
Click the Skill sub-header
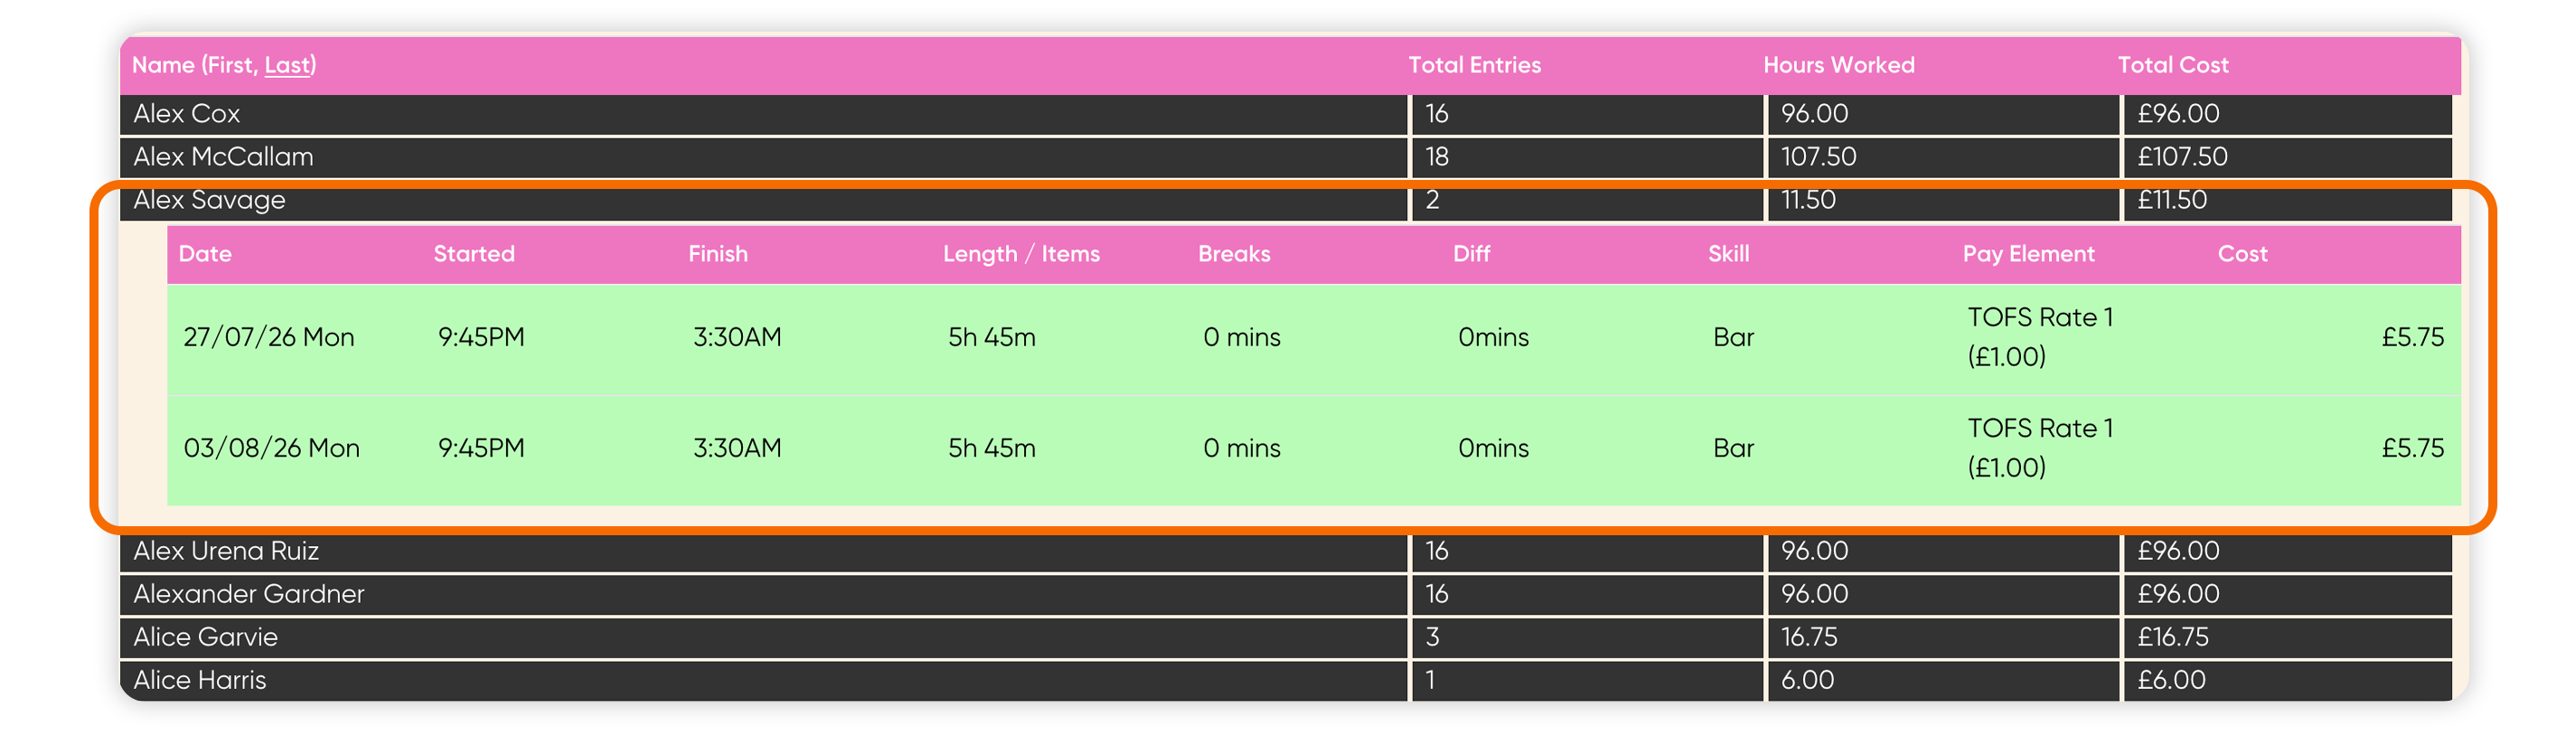pyautogui.click(x=1728, y=254)
